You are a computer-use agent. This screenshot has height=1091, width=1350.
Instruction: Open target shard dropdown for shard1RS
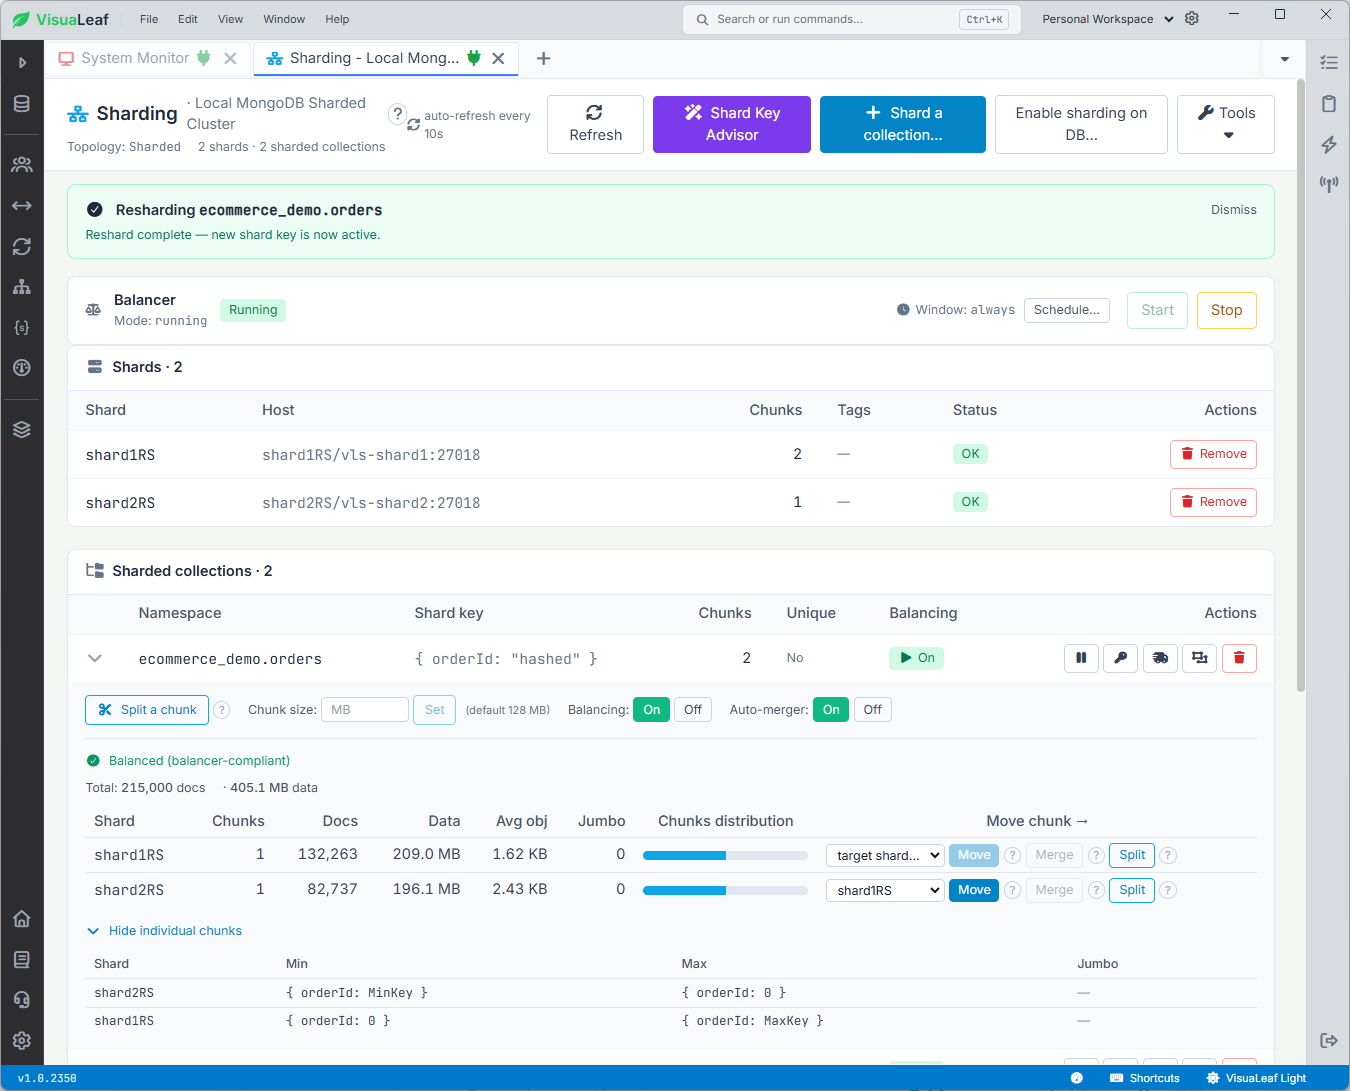tap(885, 855)
